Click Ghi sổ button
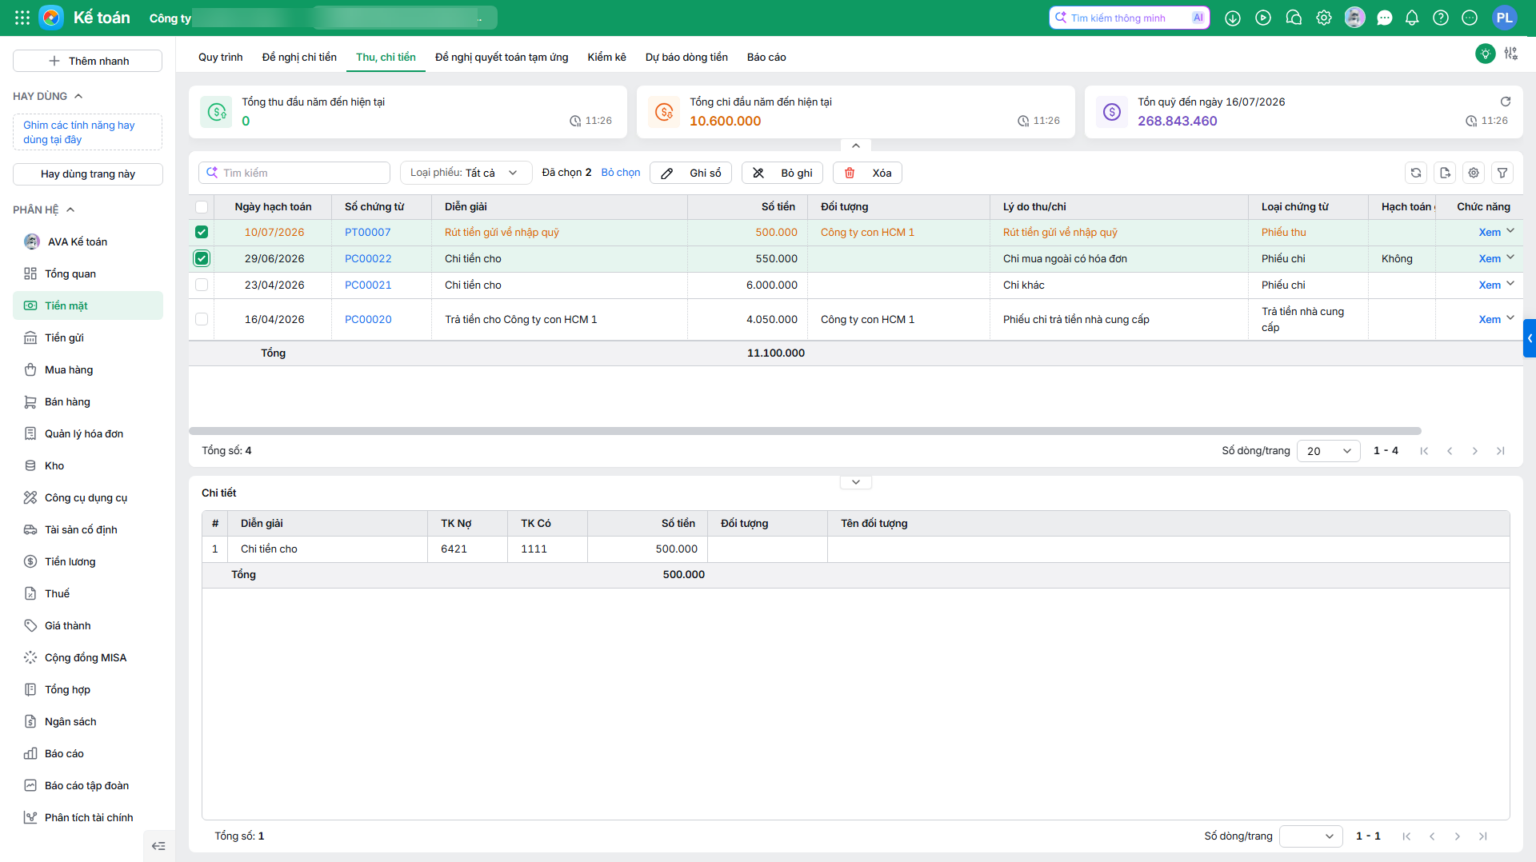Screen dimensions: 1536x862 coord(691,173)
